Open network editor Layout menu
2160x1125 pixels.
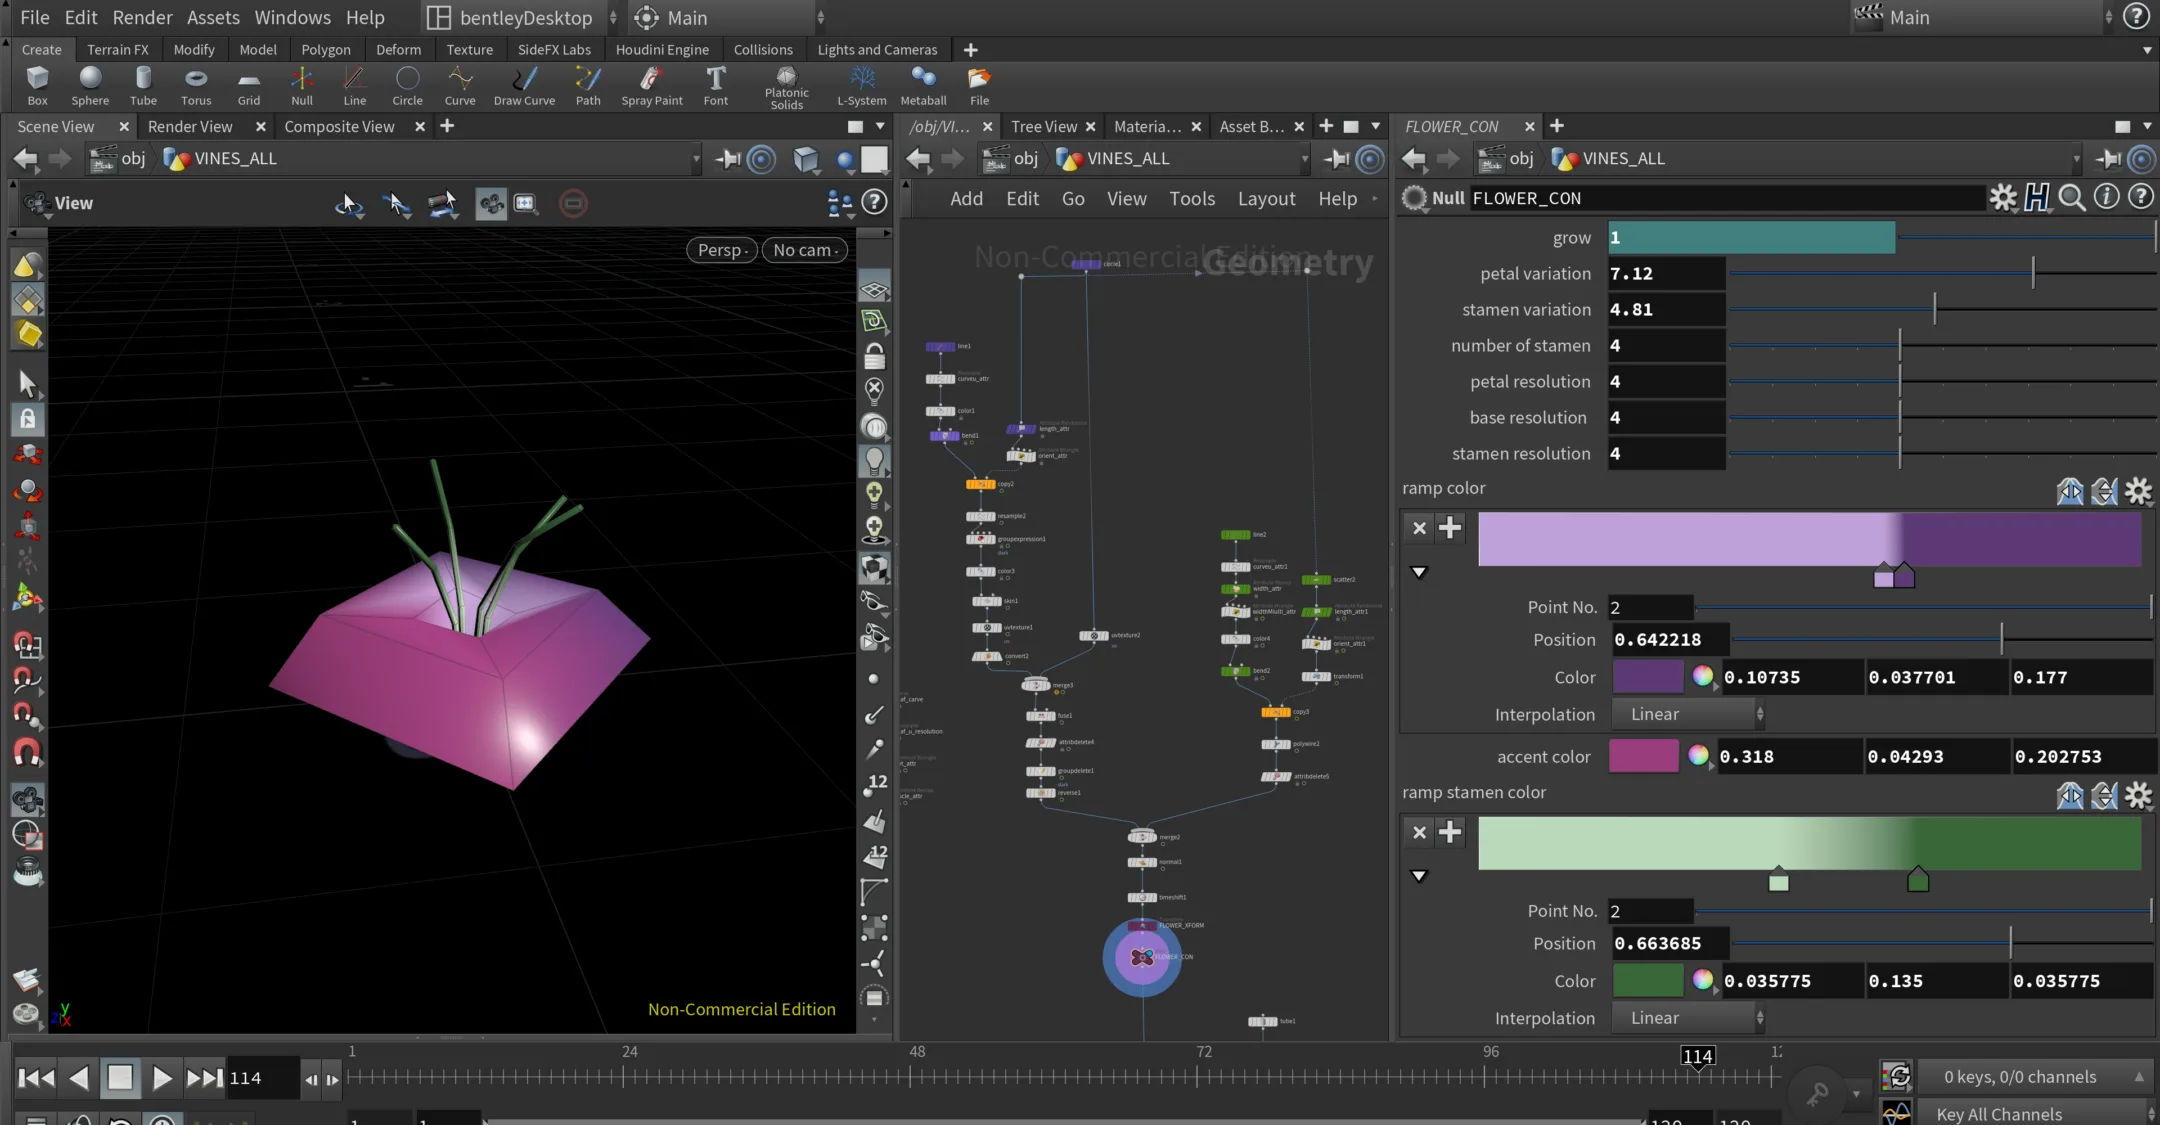(x=1266, y=199)
